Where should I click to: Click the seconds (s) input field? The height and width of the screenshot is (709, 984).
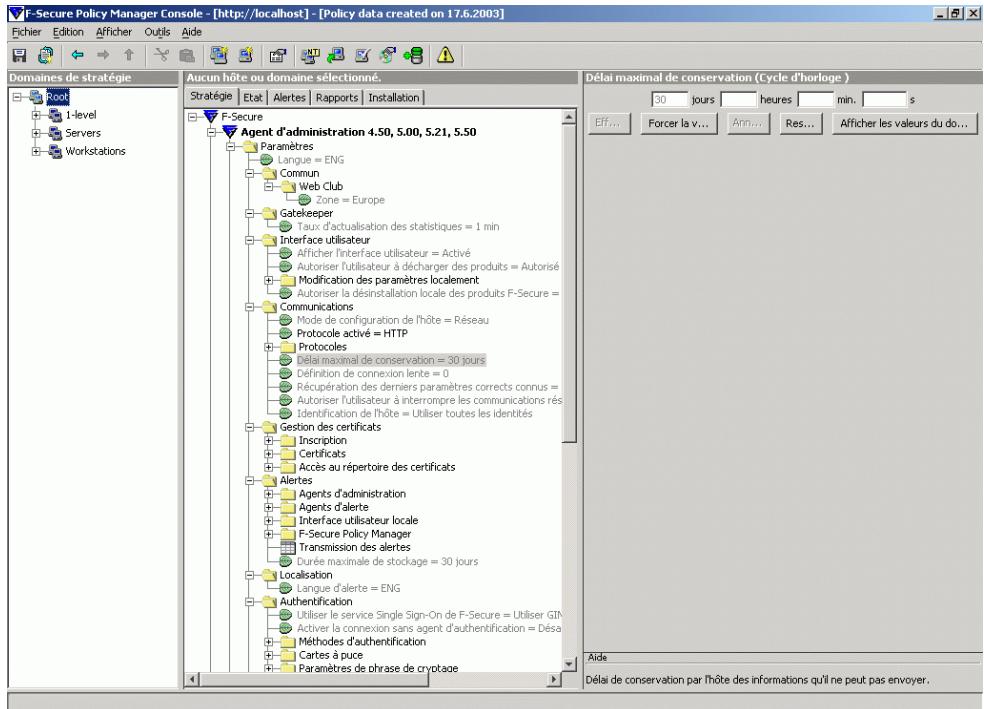pyautogui.click(x=884, y=99)
